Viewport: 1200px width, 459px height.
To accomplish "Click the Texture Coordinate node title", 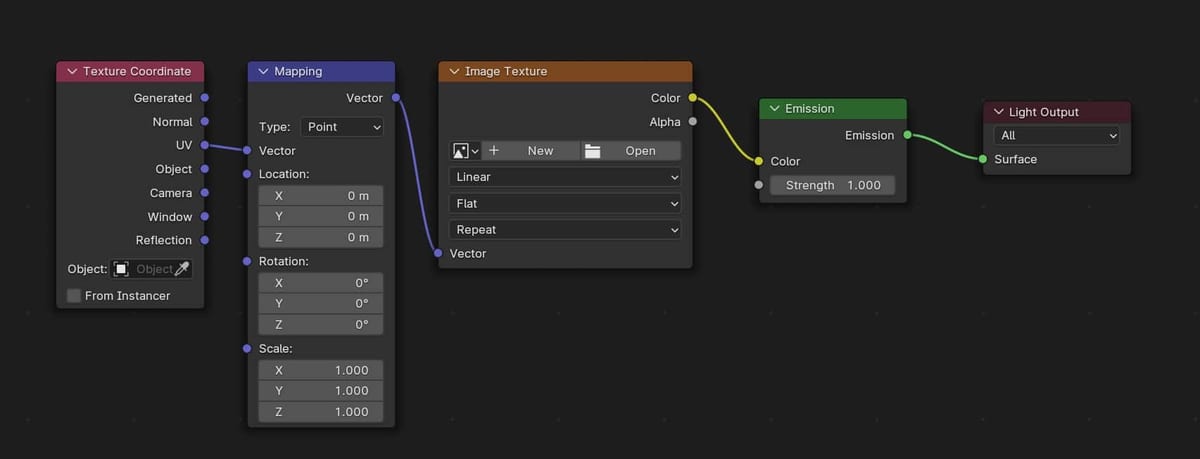I will point(137,72).
